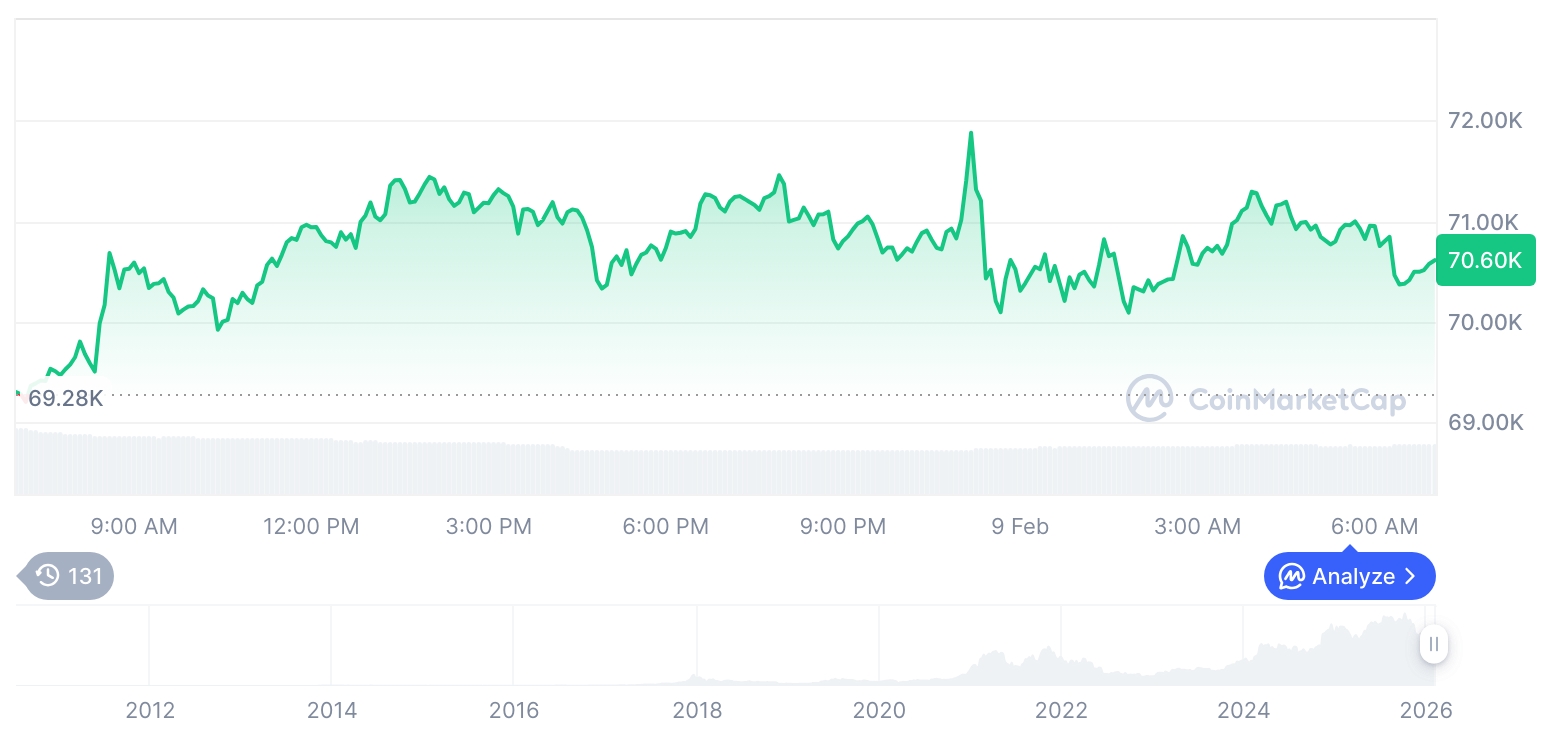Click the CoinMarketCap logo inside Analyze button
This screenshot has width=1566, height=732.
[1292, 576]
